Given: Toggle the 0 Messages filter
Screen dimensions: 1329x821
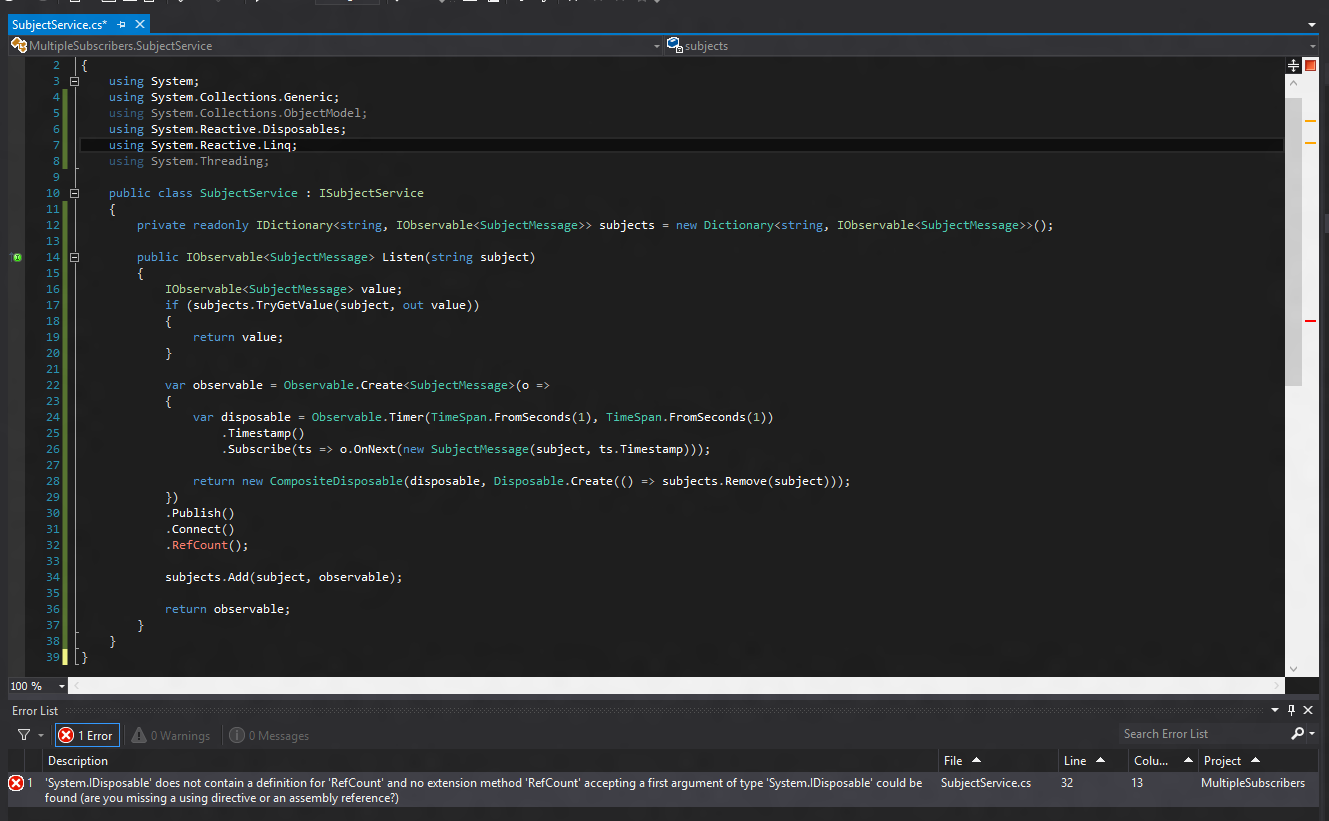Looking at the screenshot, I should 269,735.
